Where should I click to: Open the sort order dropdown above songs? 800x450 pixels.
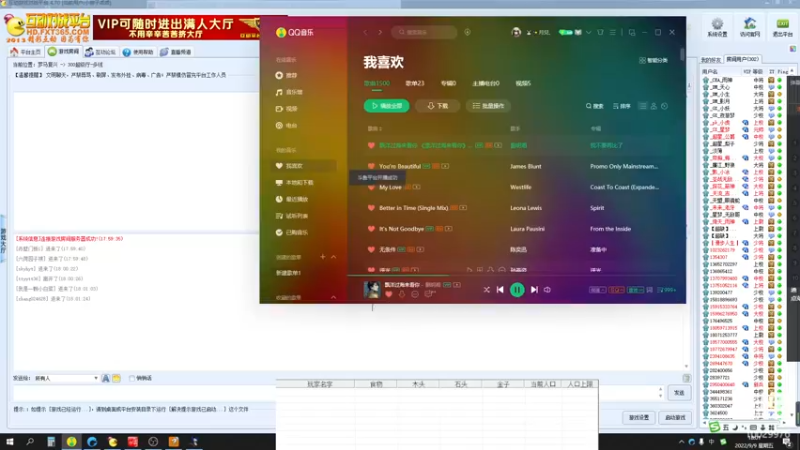(621, 106)
